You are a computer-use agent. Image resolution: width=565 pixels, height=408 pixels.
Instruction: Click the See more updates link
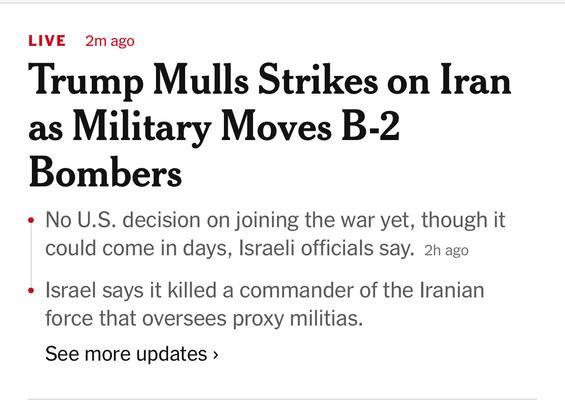[132, 354]
